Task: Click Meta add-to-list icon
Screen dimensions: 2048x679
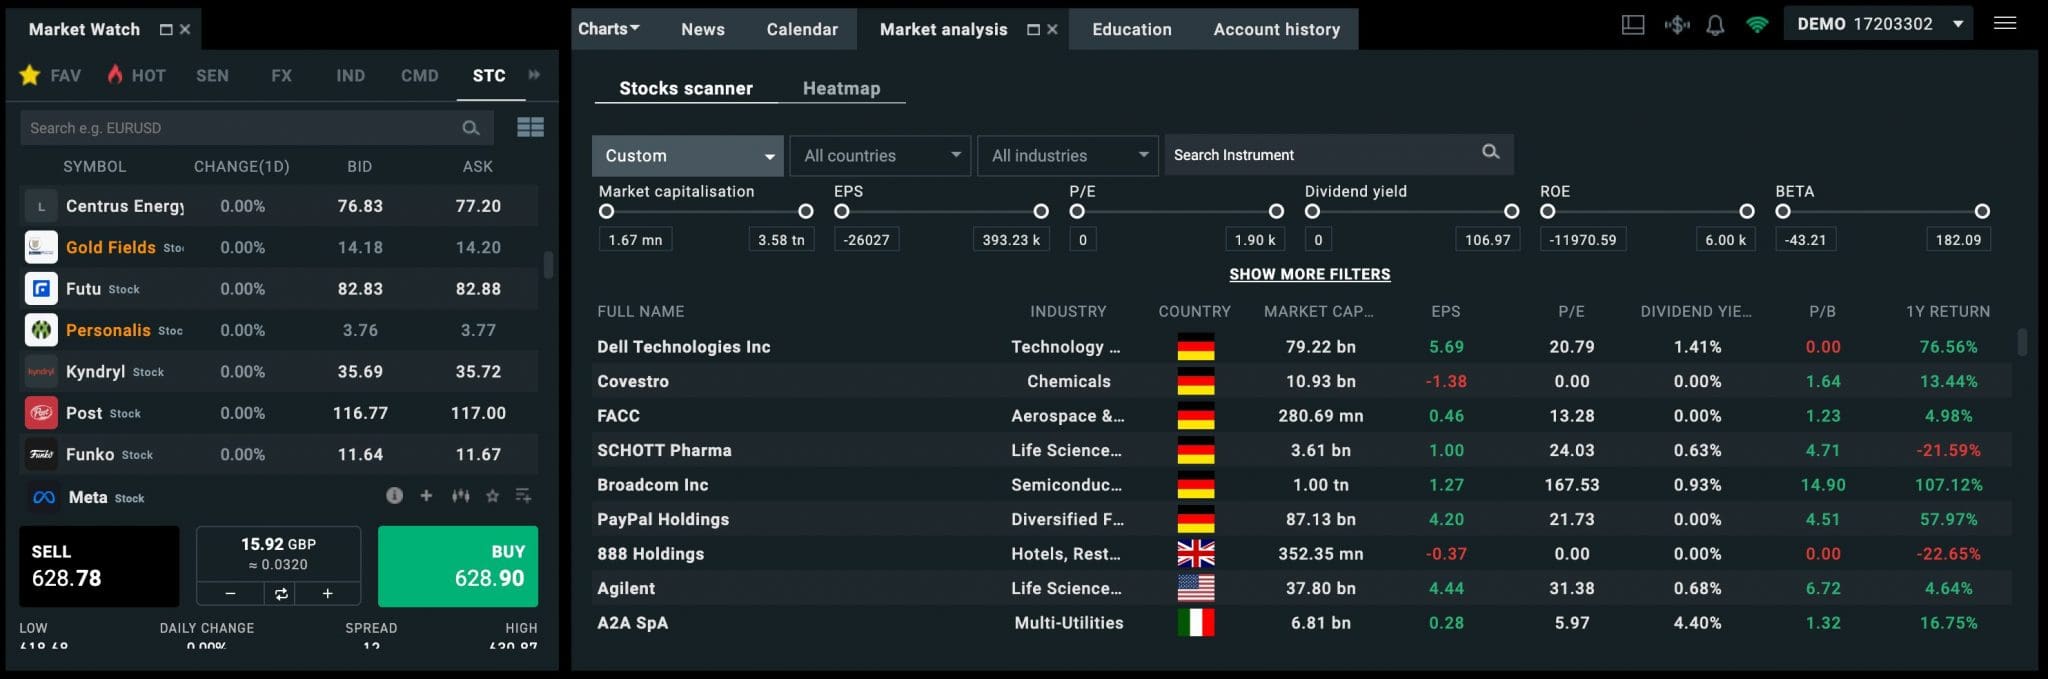Action: (523, 495)
